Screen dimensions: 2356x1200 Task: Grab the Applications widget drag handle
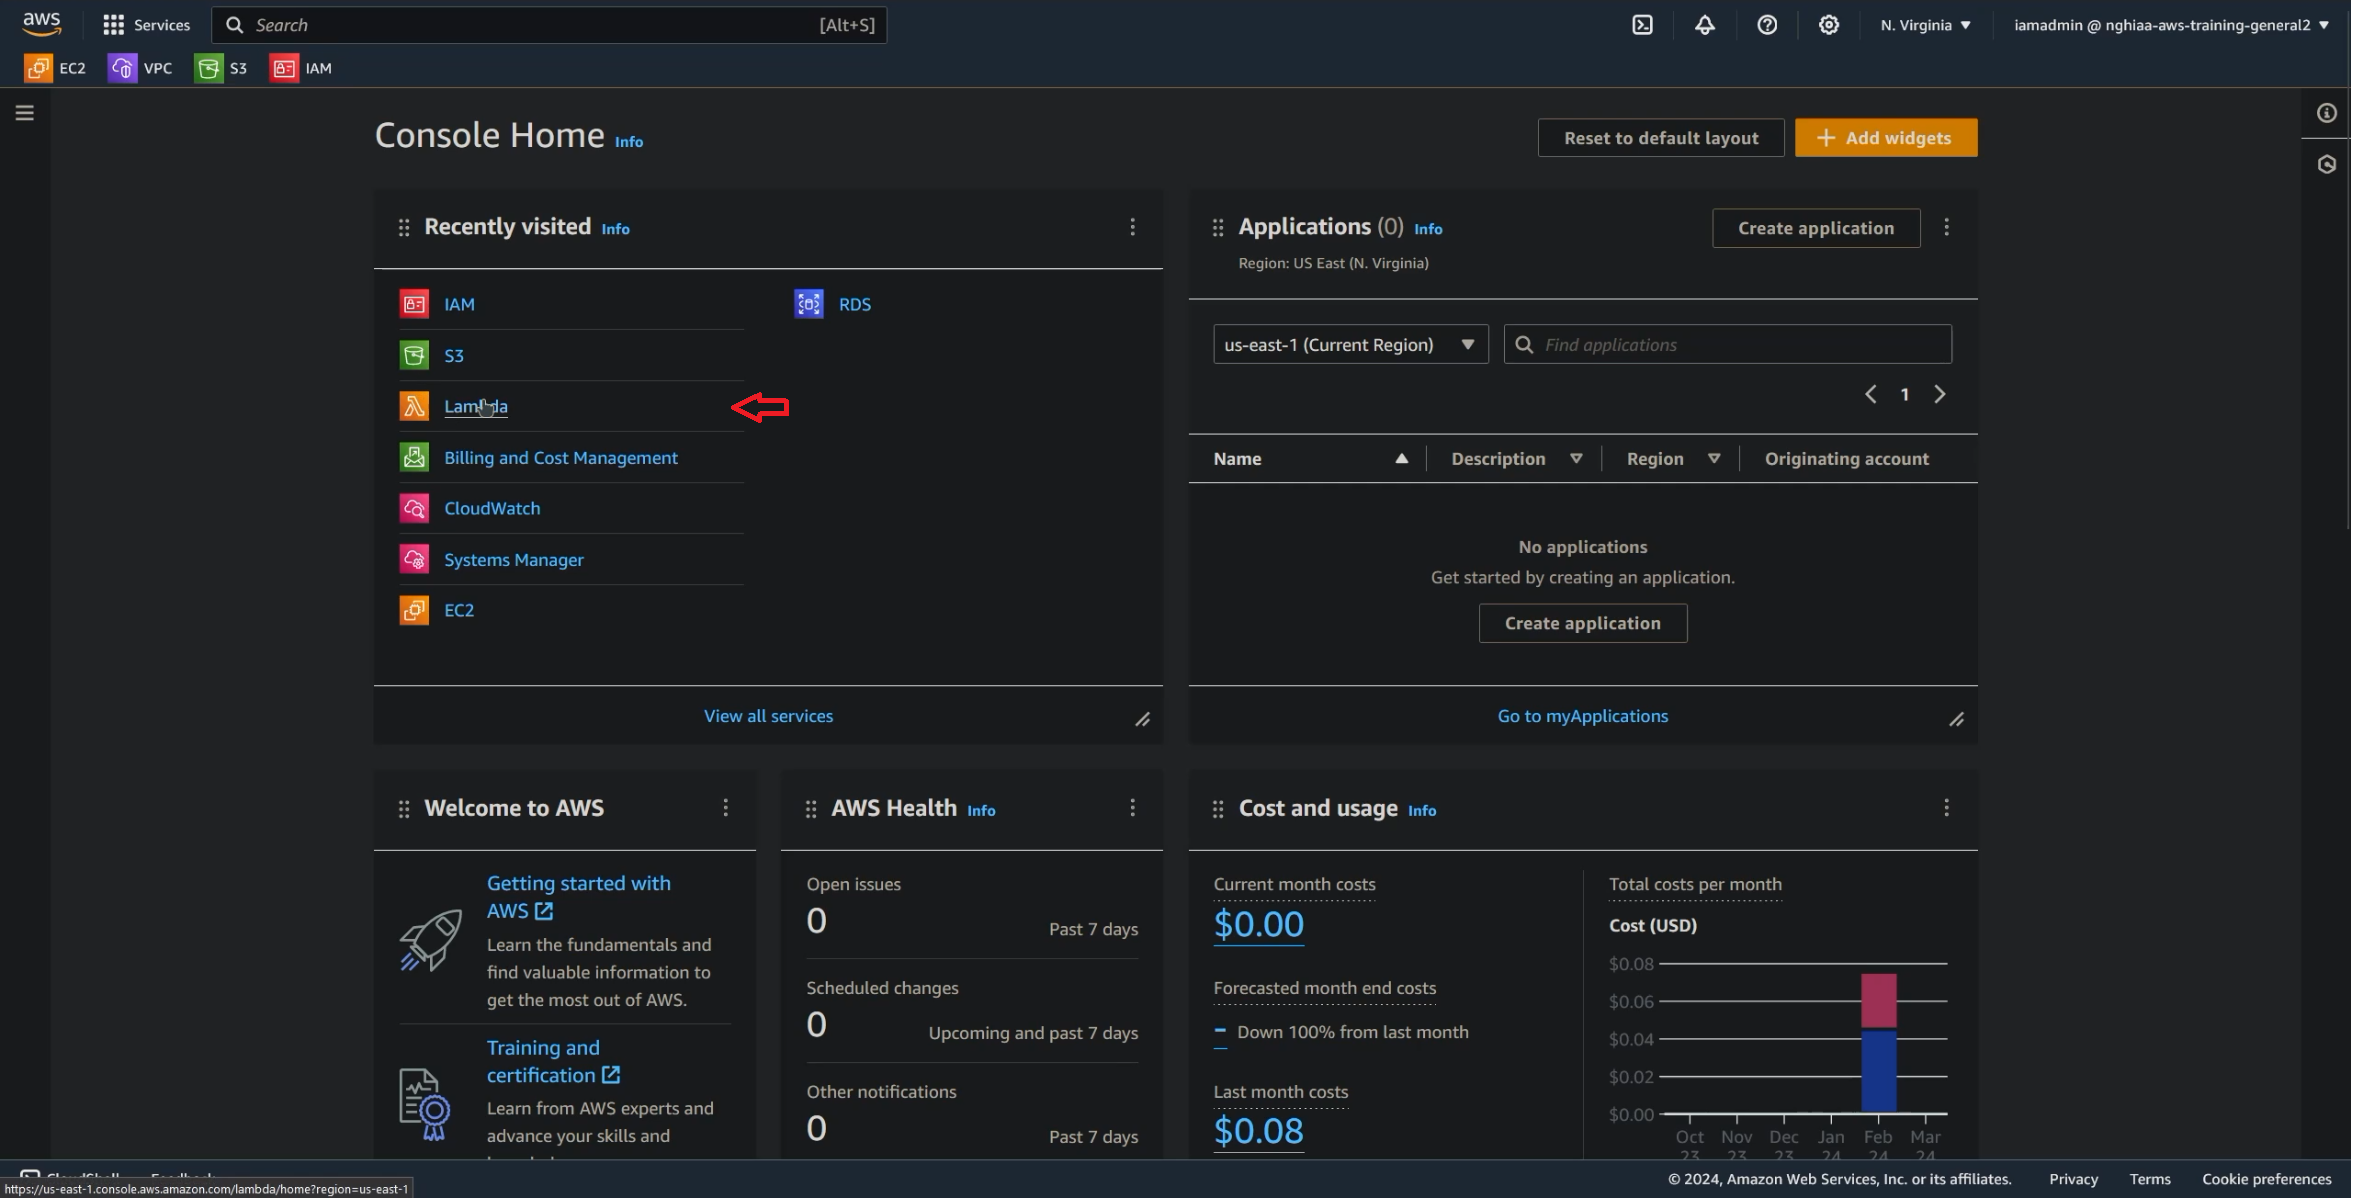(x=1218, y=228)
